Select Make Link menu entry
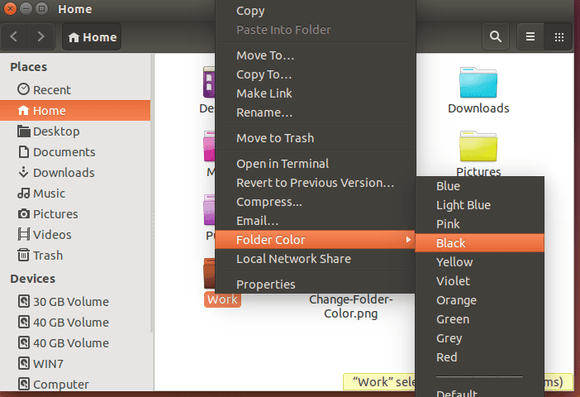 [315, 94]
